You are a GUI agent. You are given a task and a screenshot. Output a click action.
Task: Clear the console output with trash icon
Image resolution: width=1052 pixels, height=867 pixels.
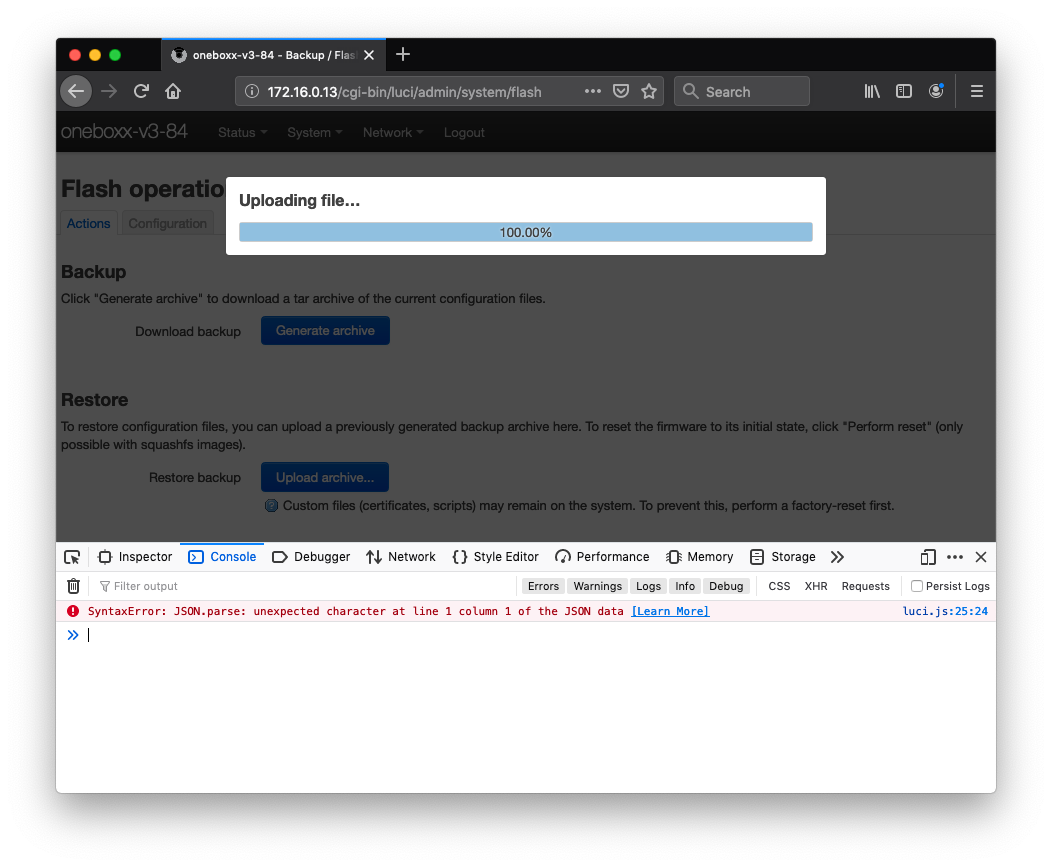click(x=73, y=586)
